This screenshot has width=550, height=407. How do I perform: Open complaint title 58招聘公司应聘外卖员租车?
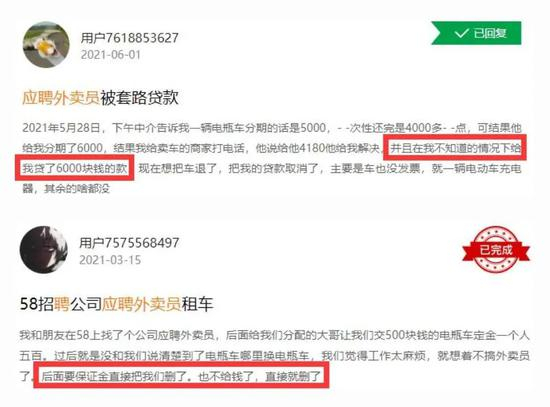(x=116, y=304)
